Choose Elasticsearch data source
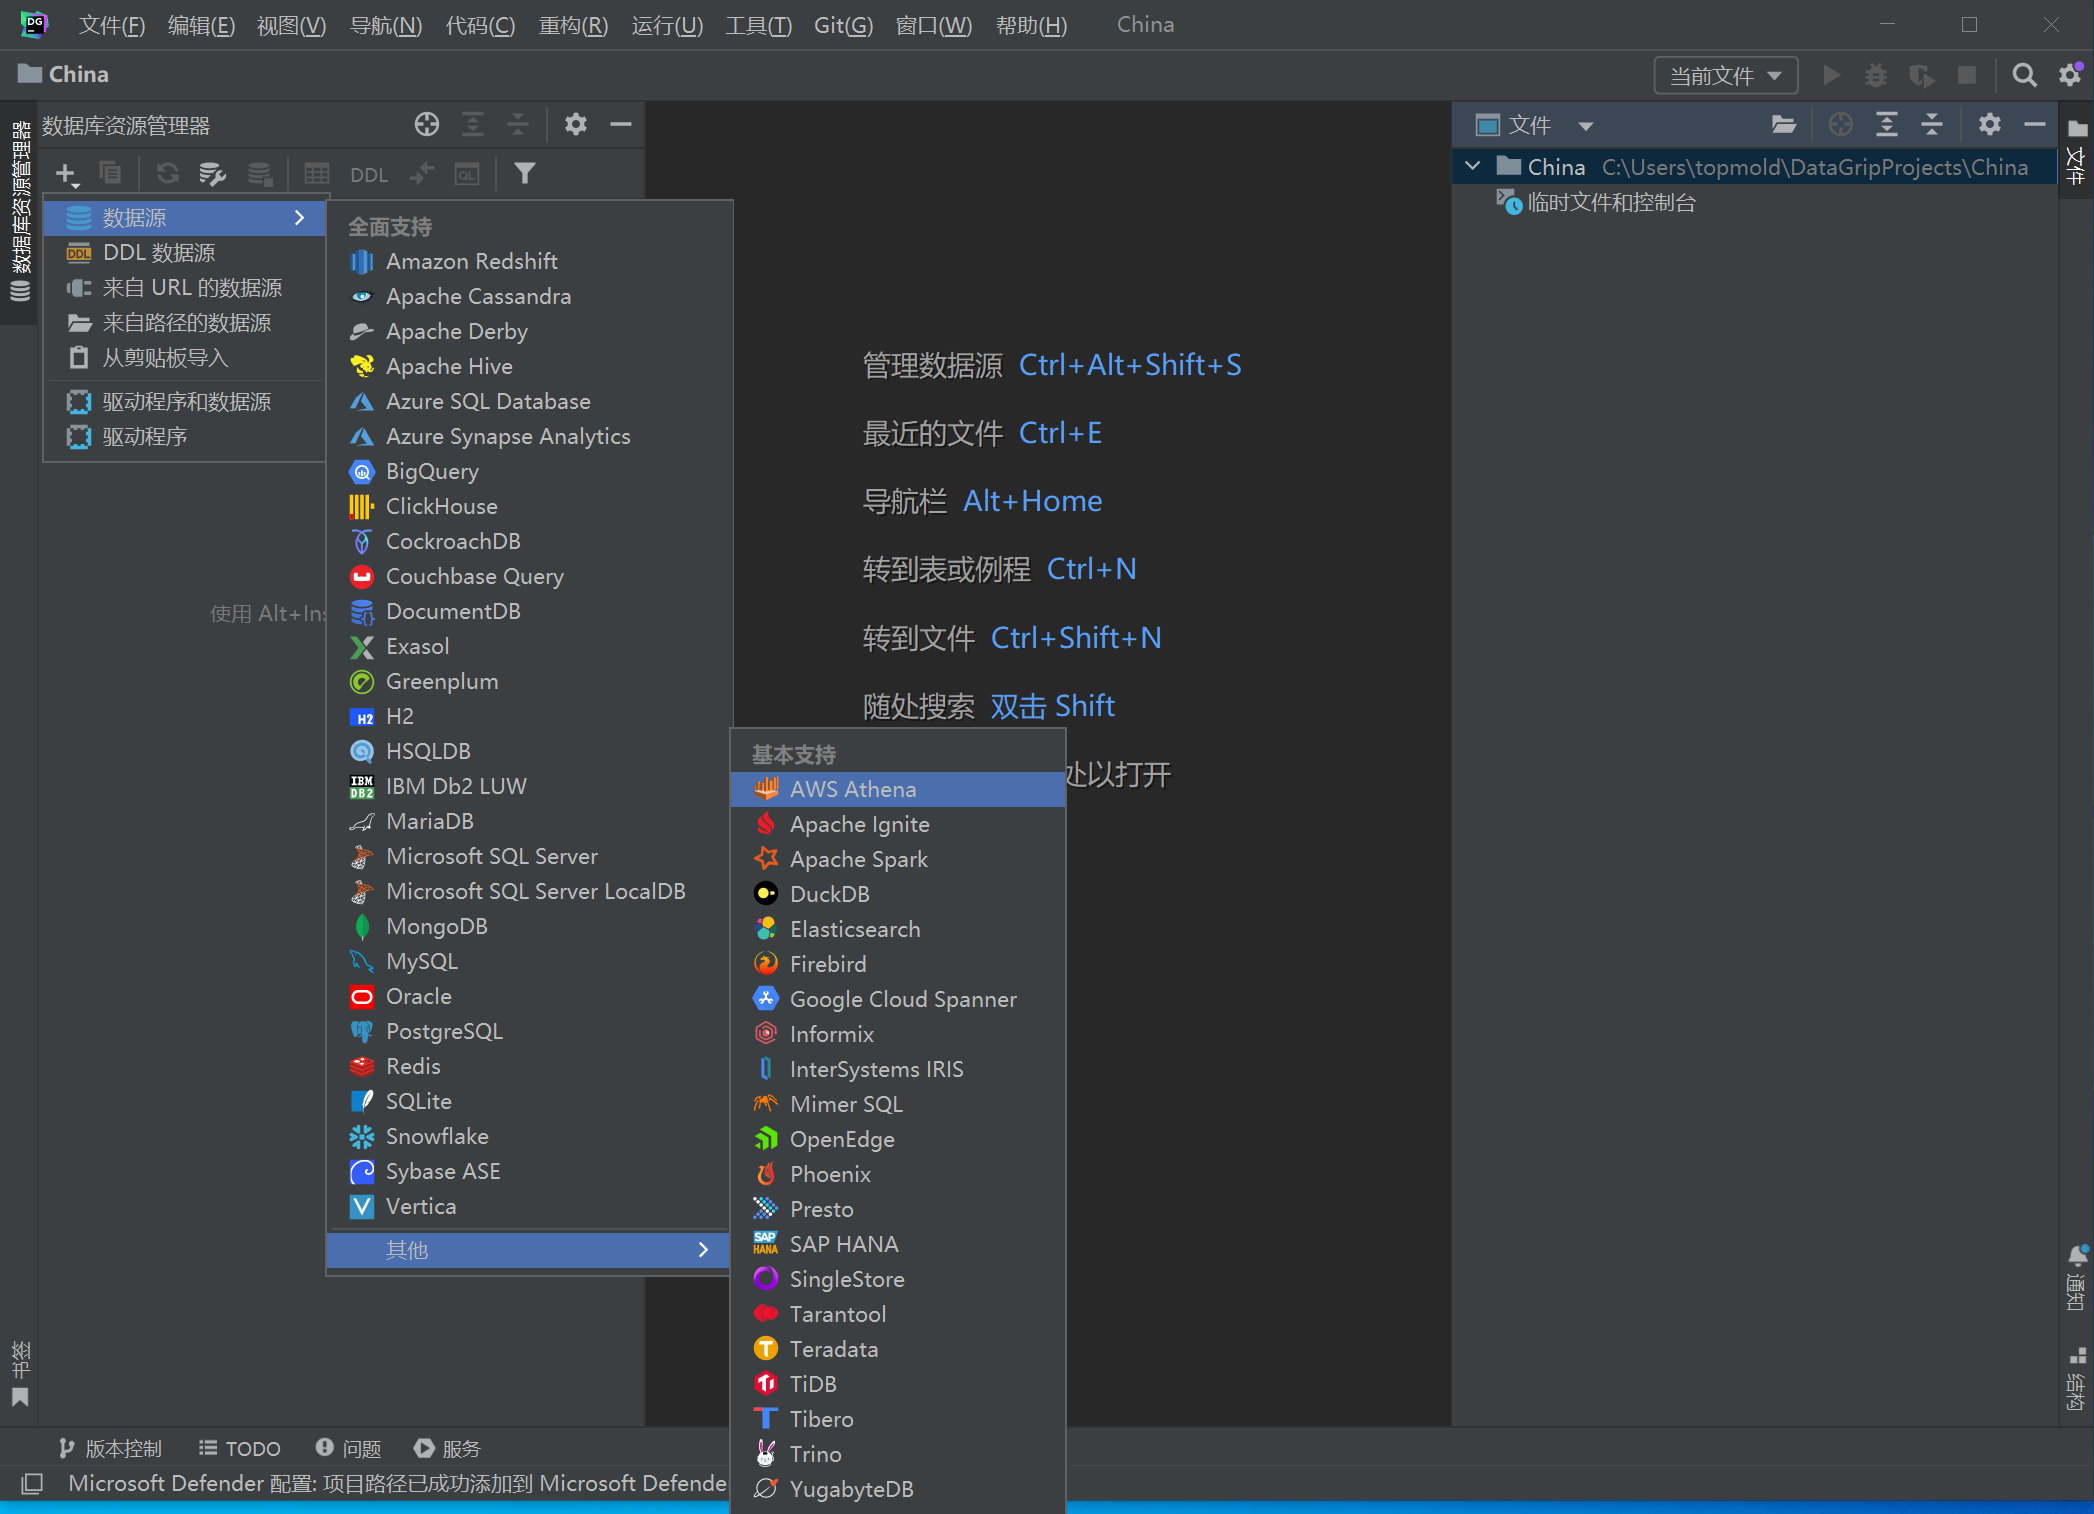2094x1514 pixels. 898,930
